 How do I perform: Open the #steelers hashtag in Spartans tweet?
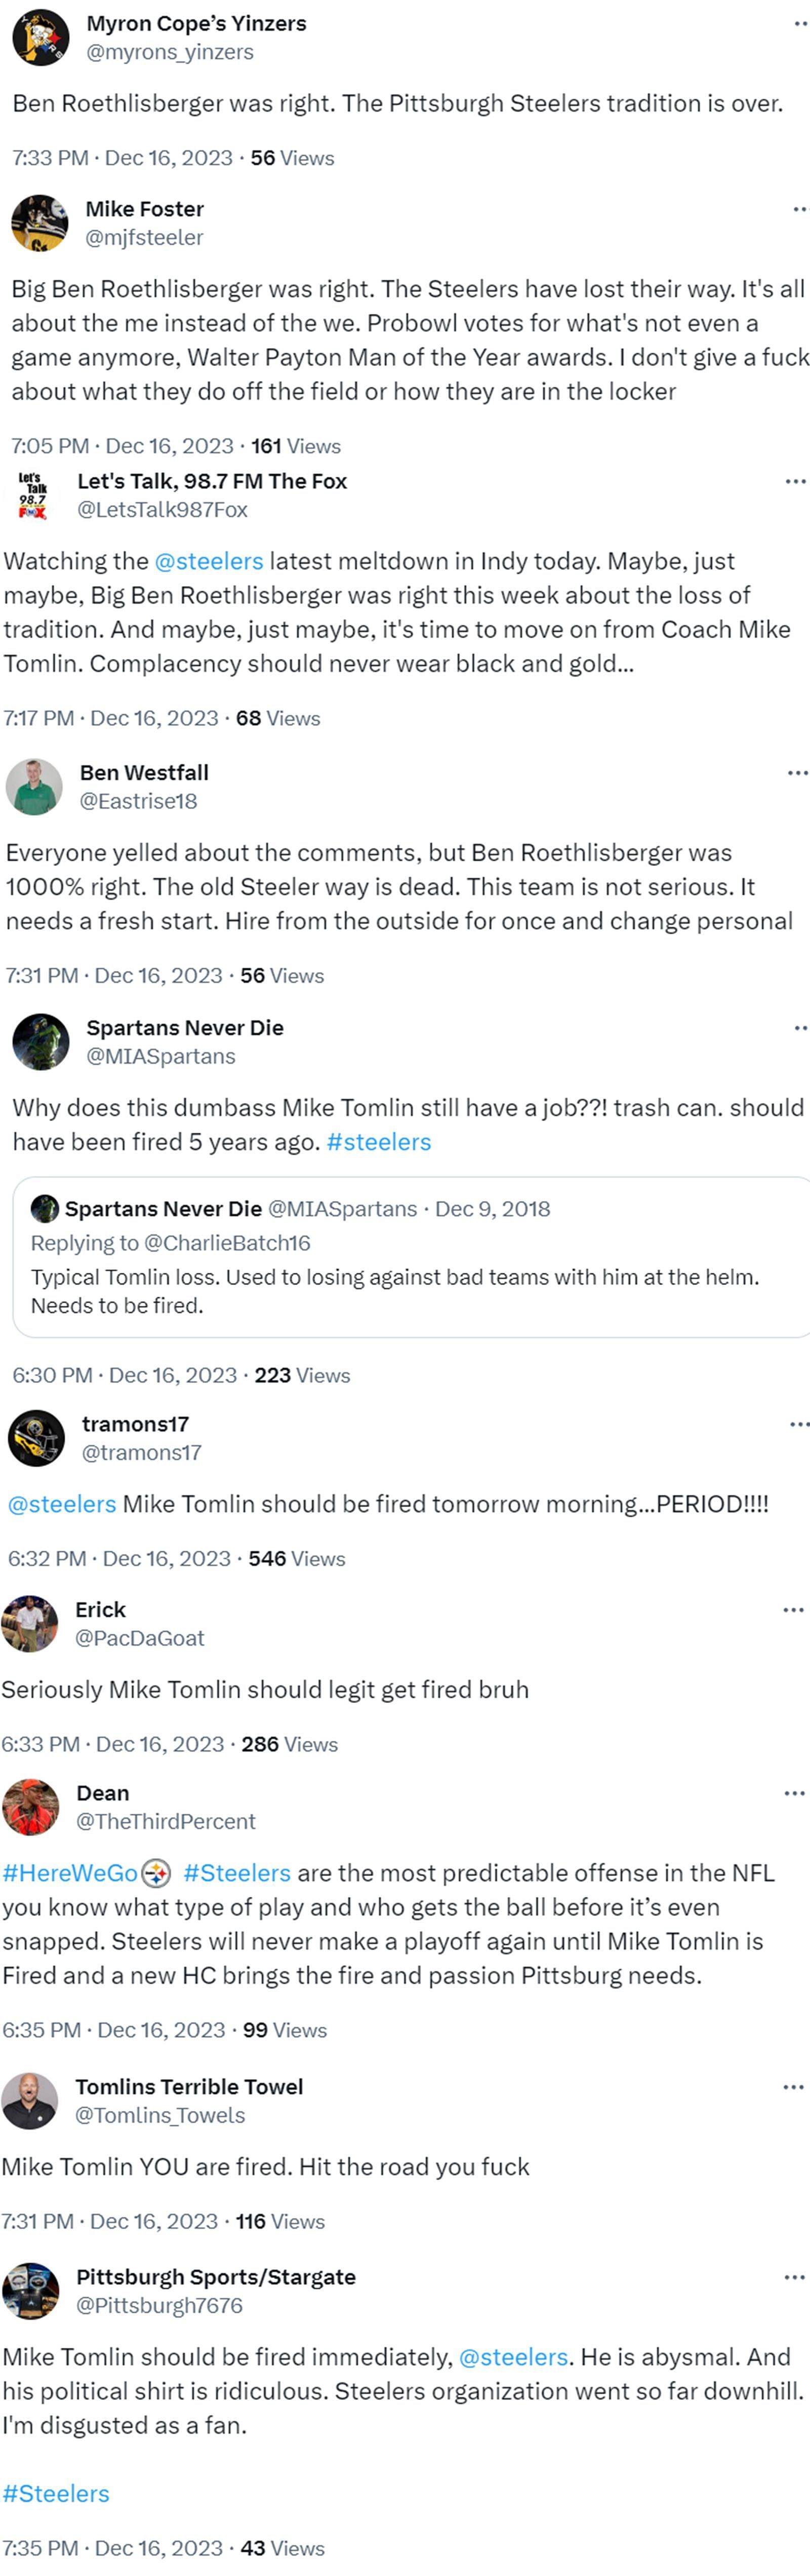379,1142
